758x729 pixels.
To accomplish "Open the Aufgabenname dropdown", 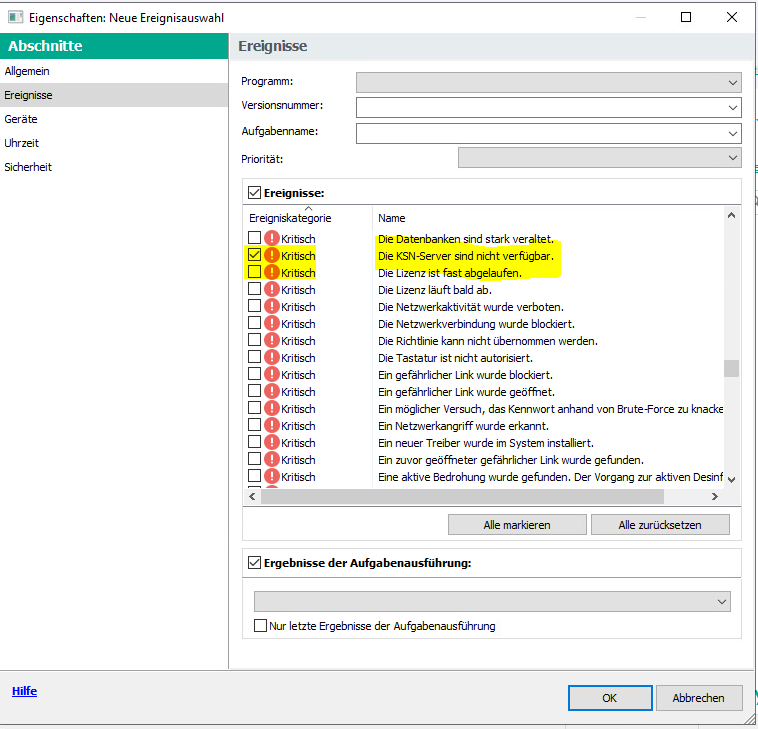I will [549, 133].
